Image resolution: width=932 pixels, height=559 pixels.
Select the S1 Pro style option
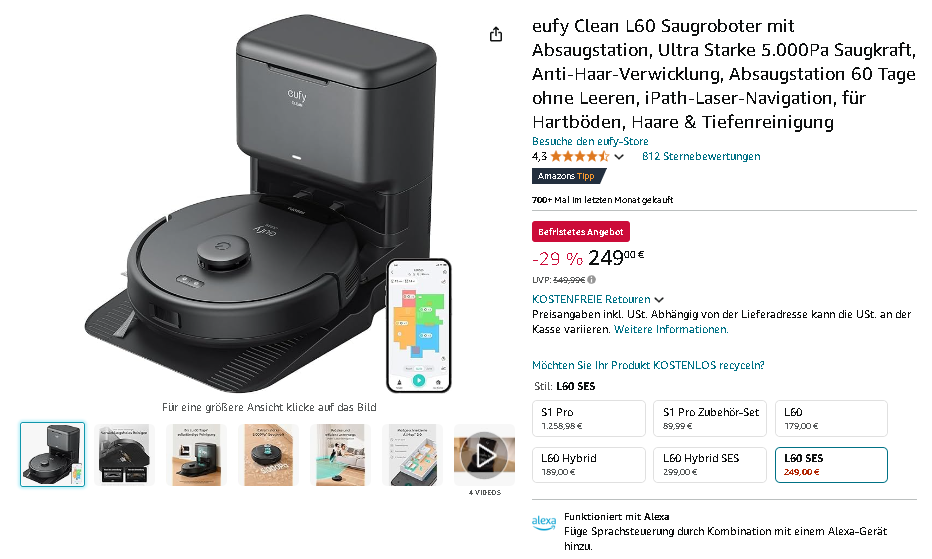(x=588, y=419)
